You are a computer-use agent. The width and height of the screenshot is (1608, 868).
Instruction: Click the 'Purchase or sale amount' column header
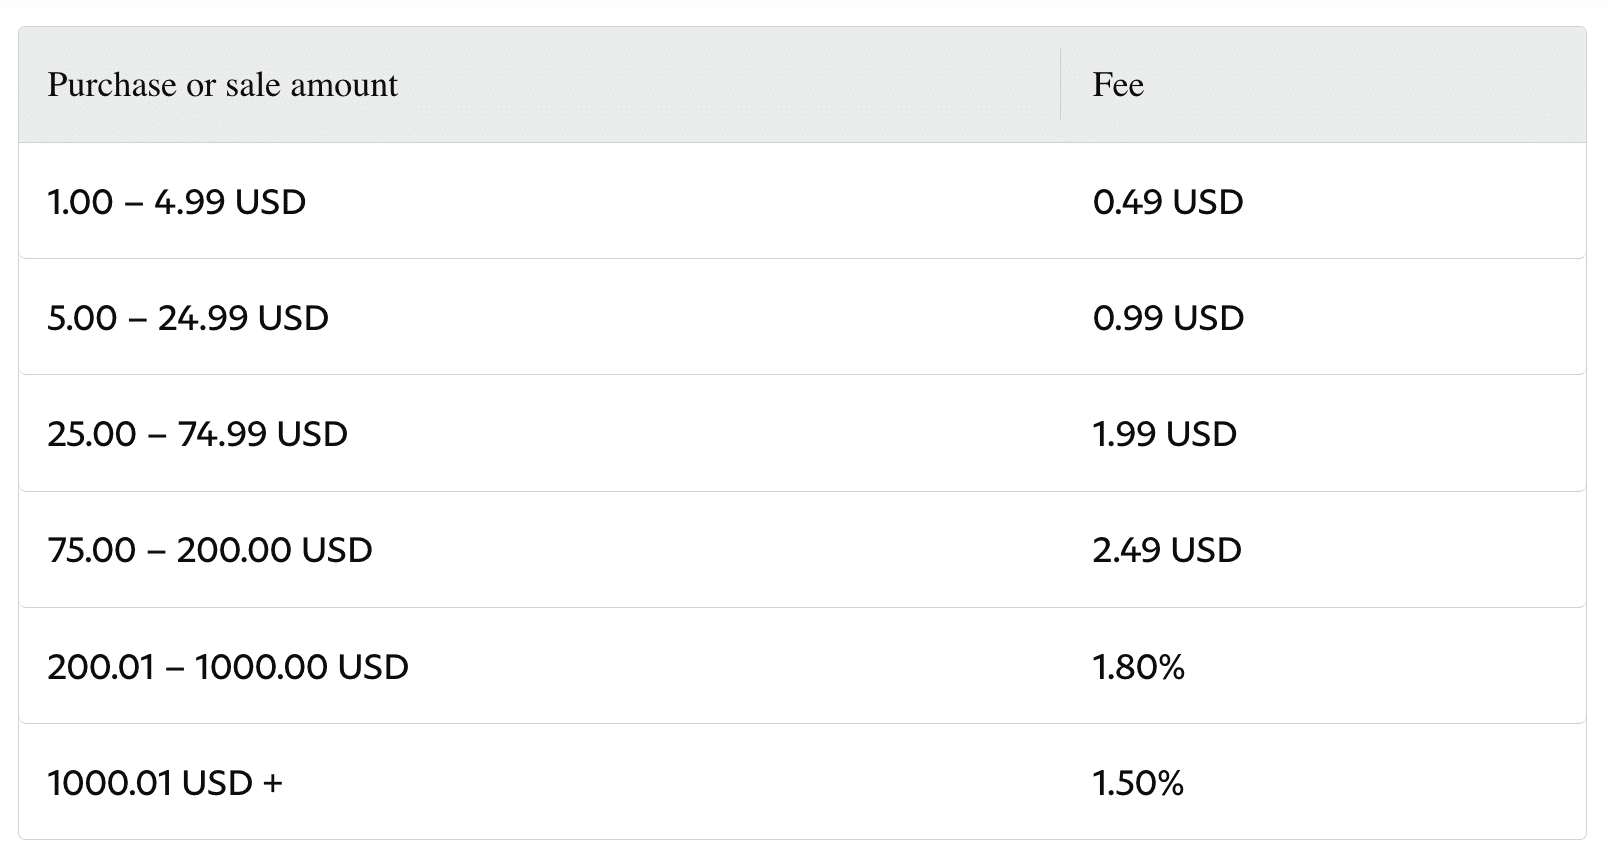click(540, 85)
